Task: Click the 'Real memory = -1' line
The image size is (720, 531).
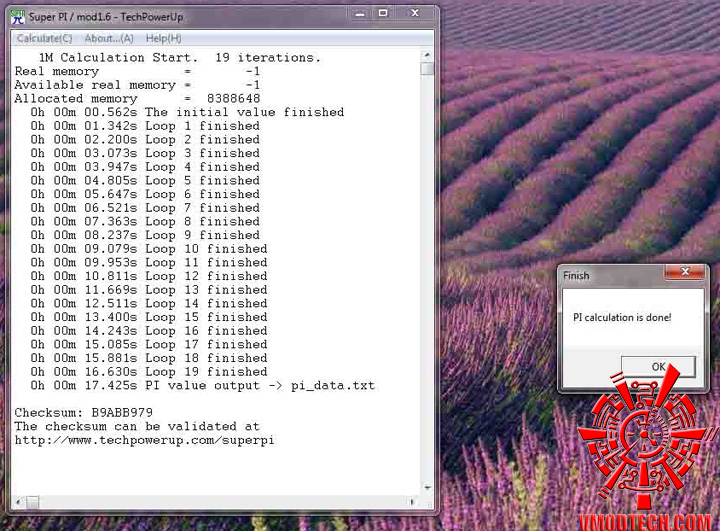Action: (x=137, y=71)
